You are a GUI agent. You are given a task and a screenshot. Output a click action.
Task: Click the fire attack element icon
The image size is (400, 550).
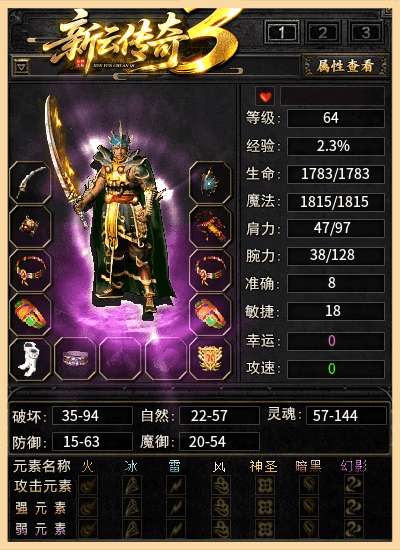click(x=88, y=485)
